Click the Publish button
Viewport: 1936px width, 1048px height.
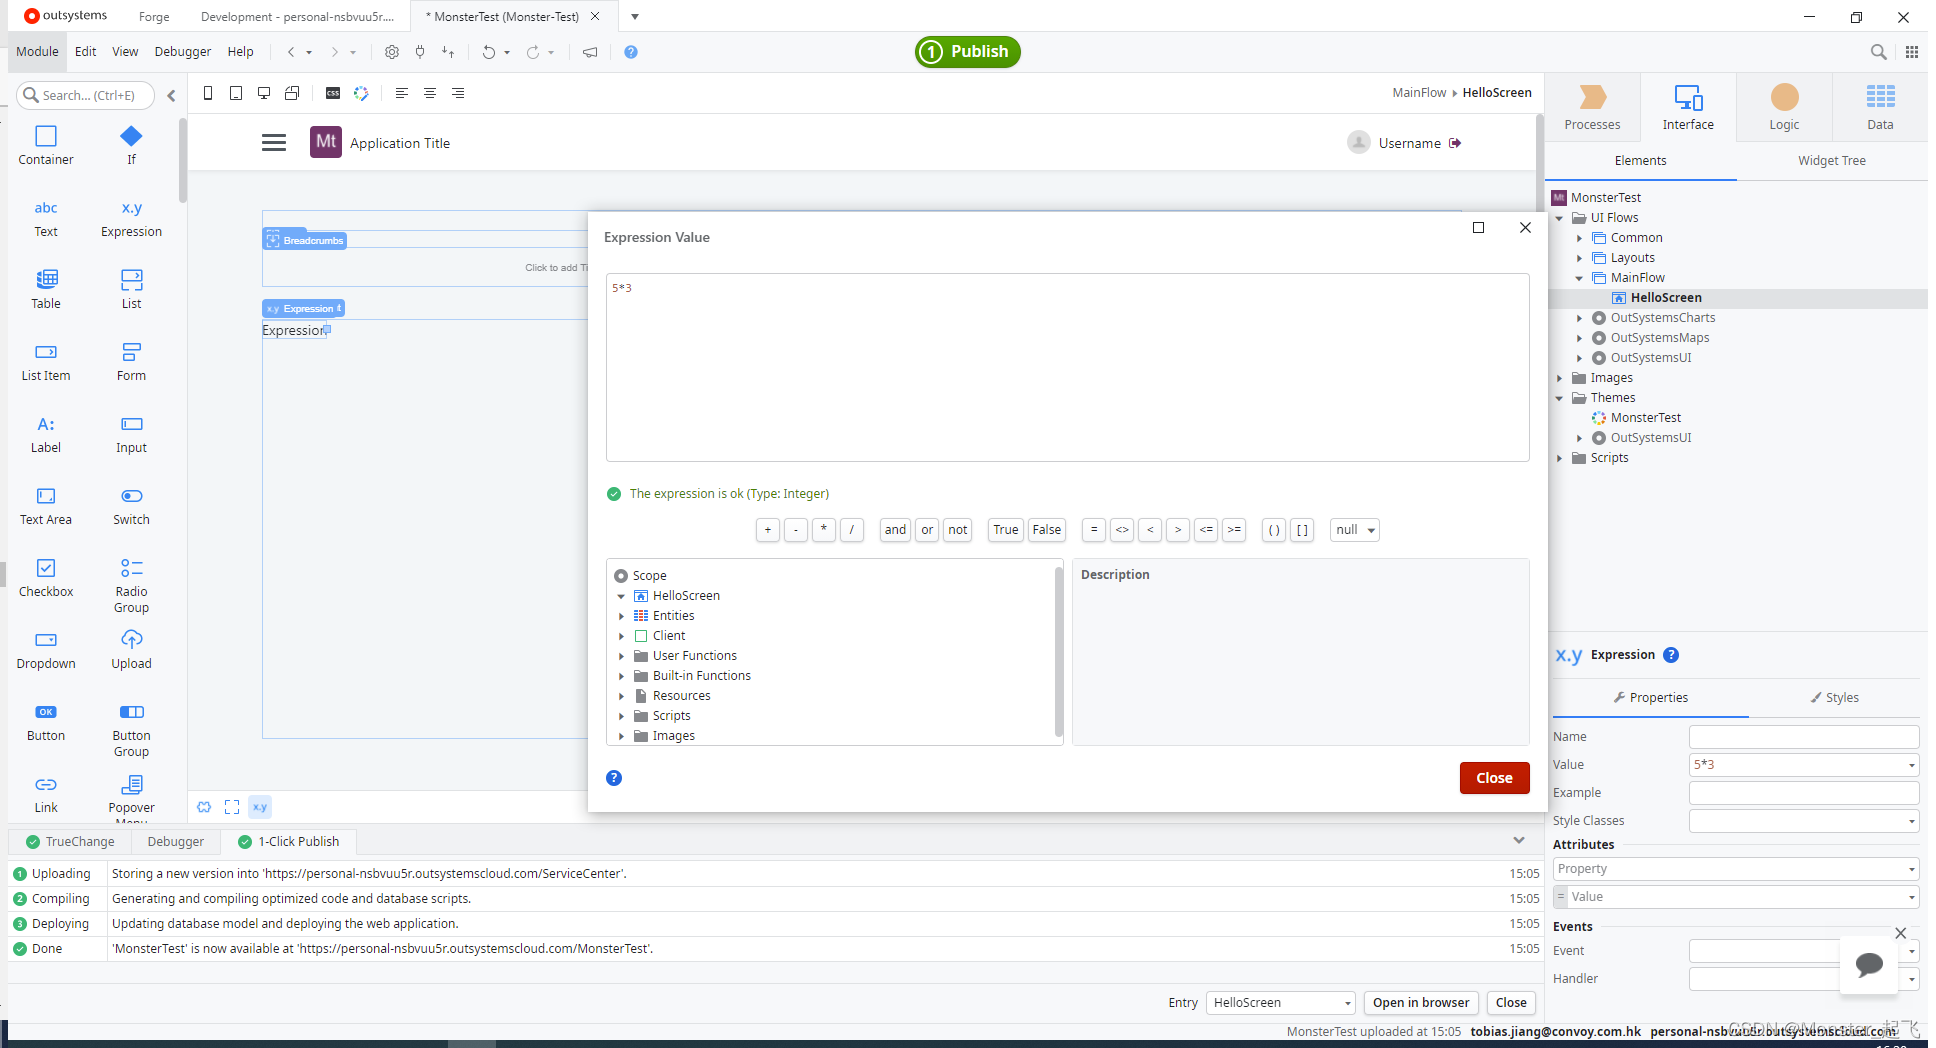pos(967,52)
